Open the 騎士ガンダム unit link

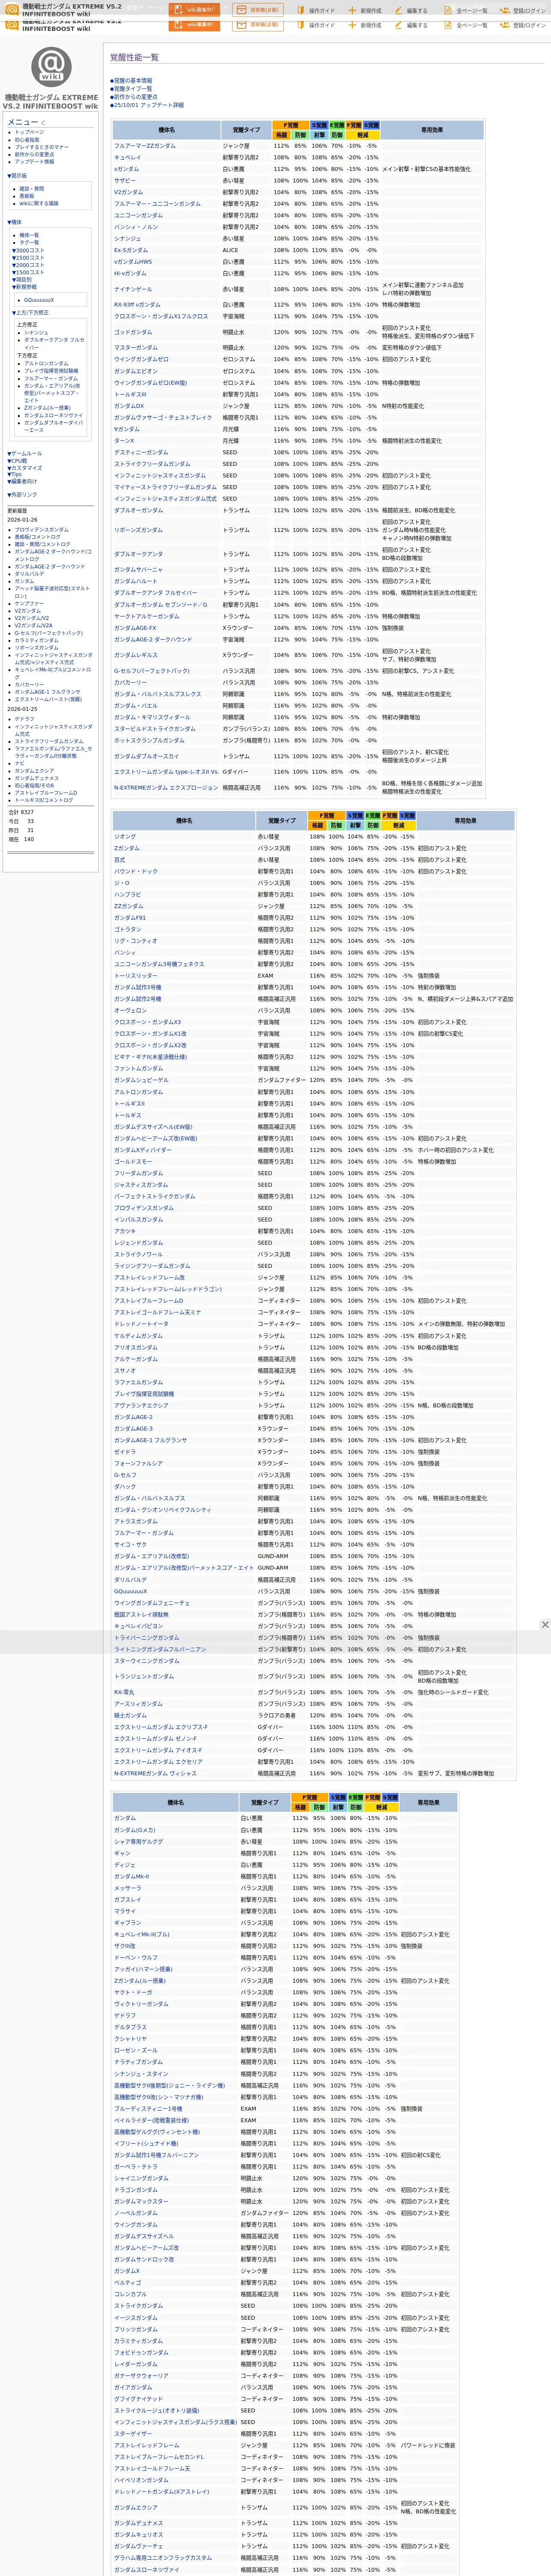click(x=130, y=1716)
